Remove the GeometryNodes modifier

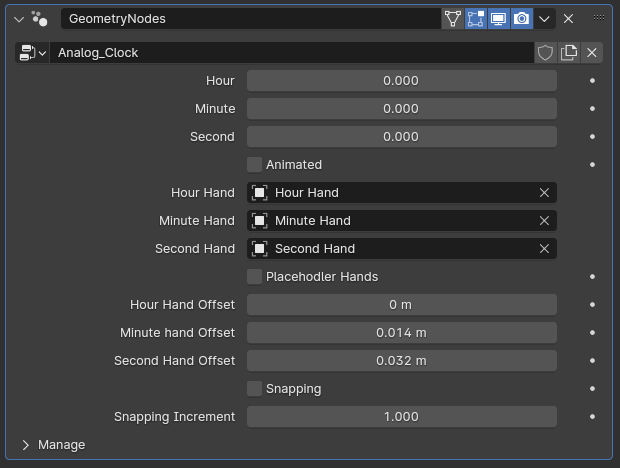tap(569, 19)
